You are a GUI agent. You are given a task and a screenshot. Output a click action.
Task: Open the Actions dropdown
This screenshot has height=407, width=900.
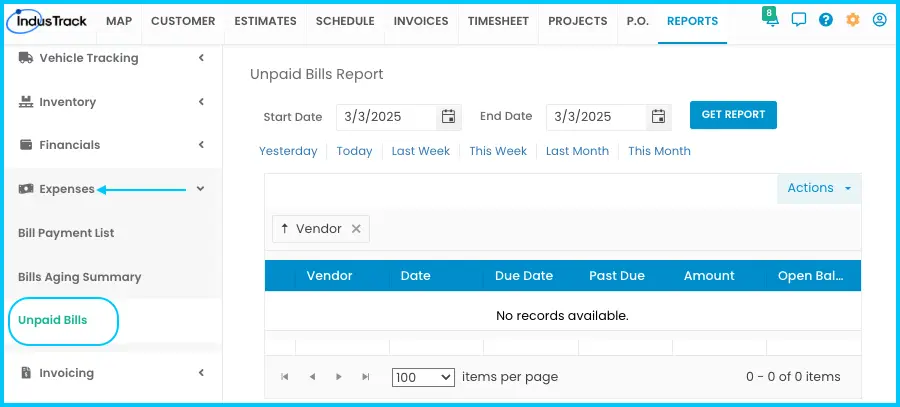pyautogui.click(x=819, y=188)
